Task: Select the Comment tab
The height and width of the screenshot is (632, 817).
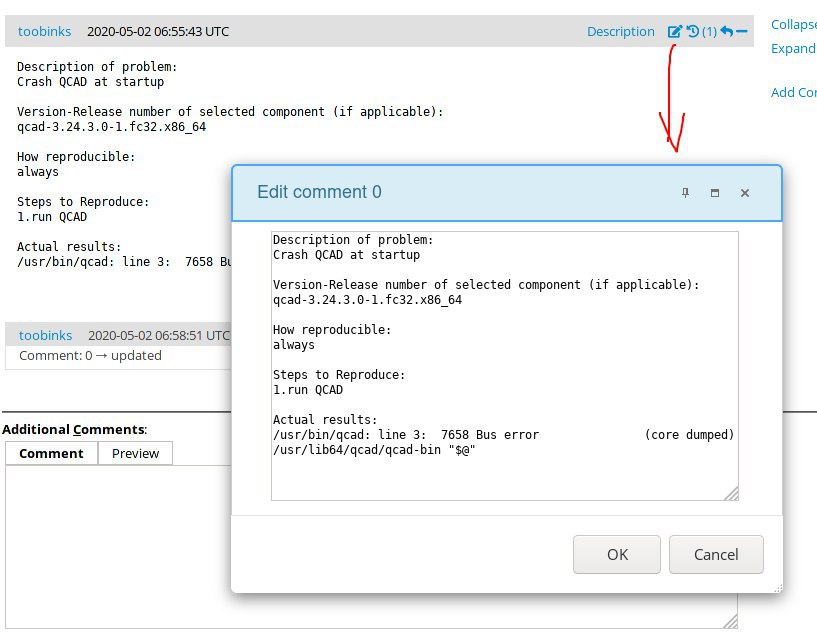Action: (x=51, y=453)
